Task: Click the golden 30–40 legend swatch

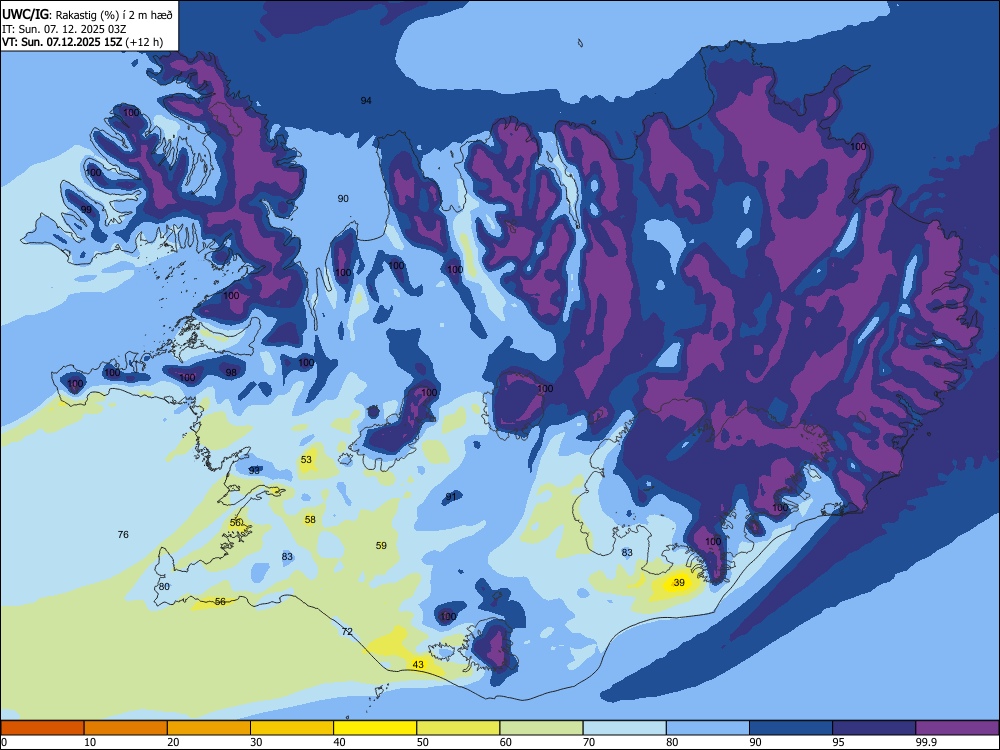Action: [292, 728]
